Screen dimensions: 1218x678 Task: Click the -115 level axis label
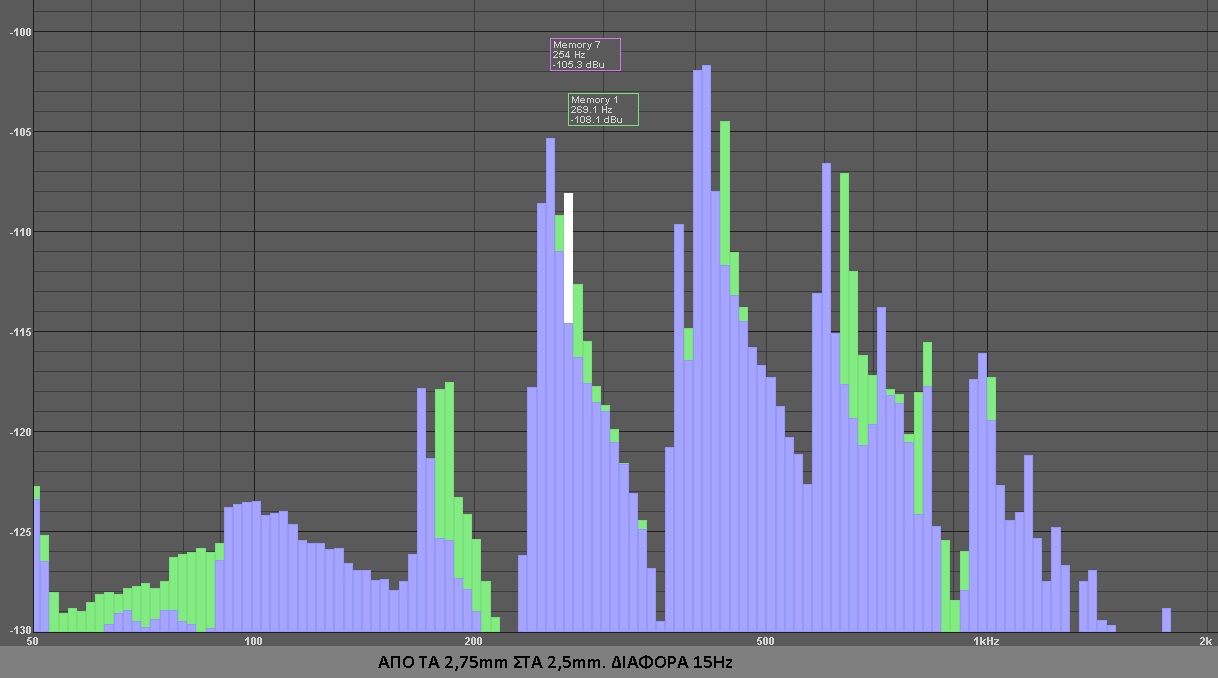coord(21,332)
